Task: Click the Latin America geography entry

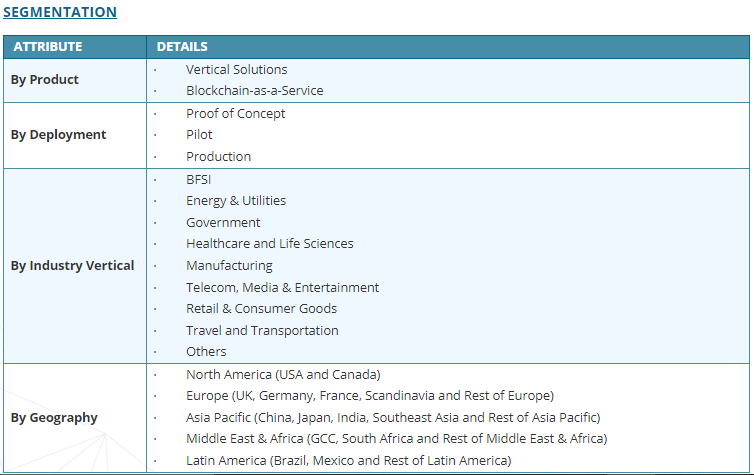Action: pos(348,460)
